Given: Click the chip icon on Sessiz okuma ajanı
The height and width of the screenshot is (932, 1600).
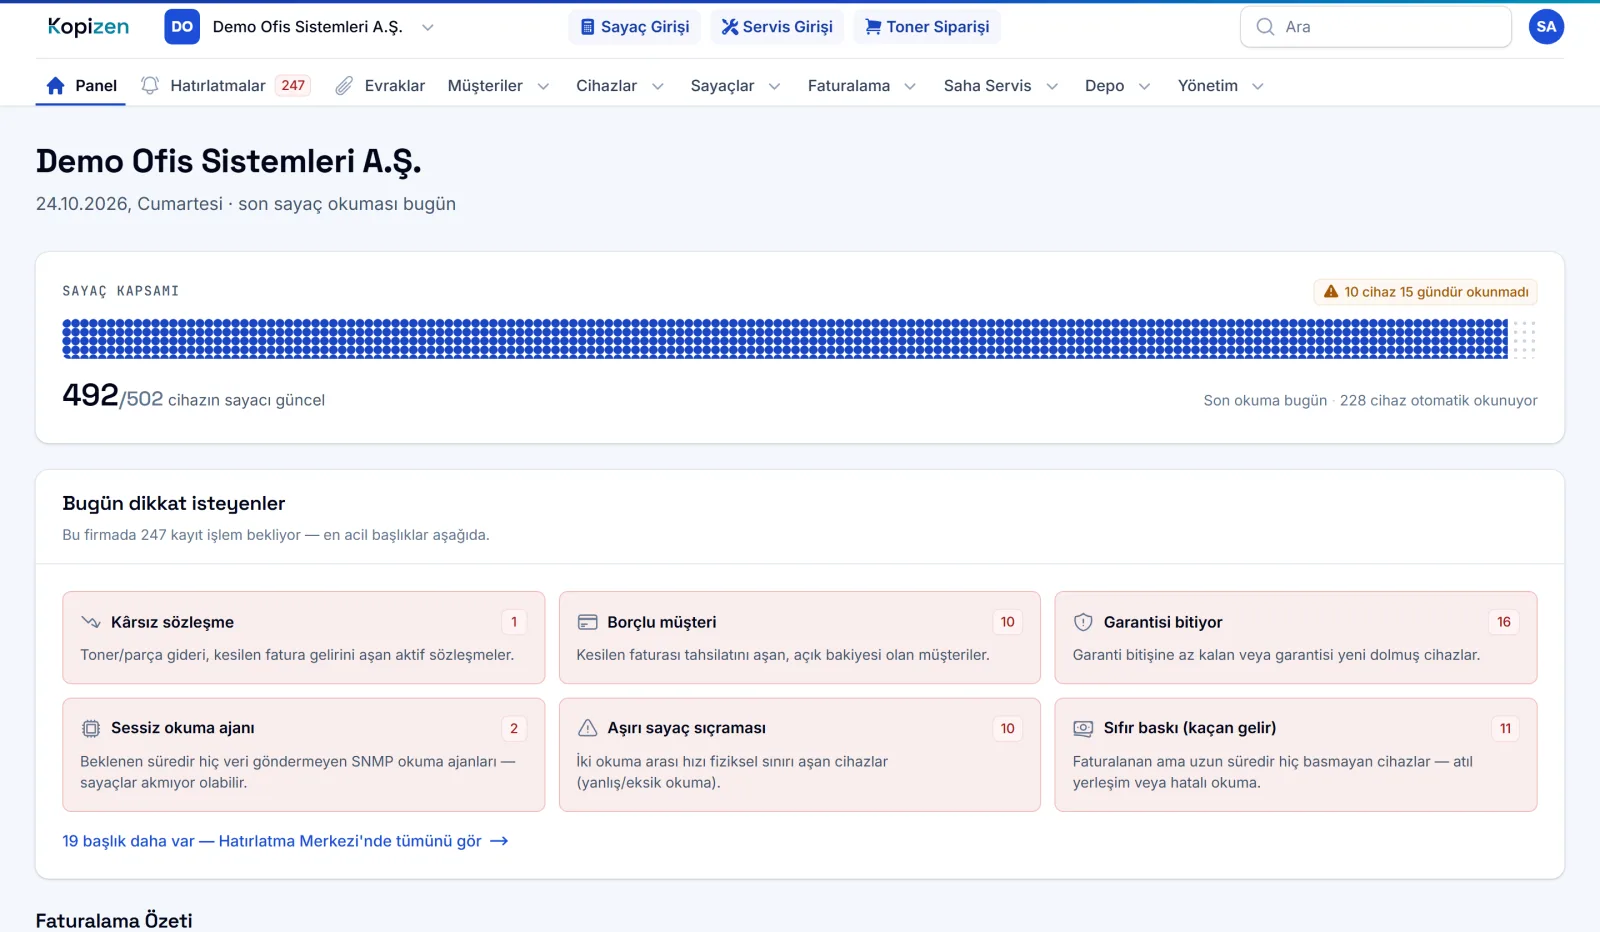Looking at the screenshot, I should (91, 728).
